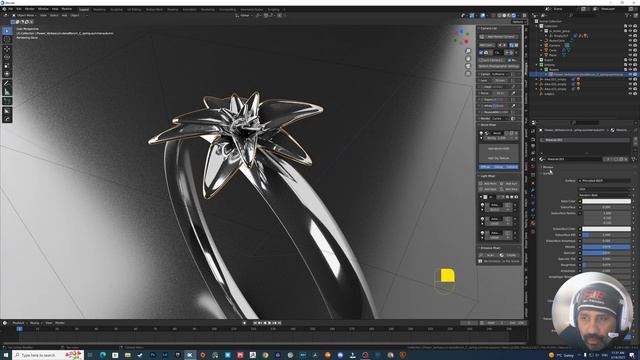Open the GGX distribution dropdown
This screenshot has width=640, height=360.
point(604,189)
